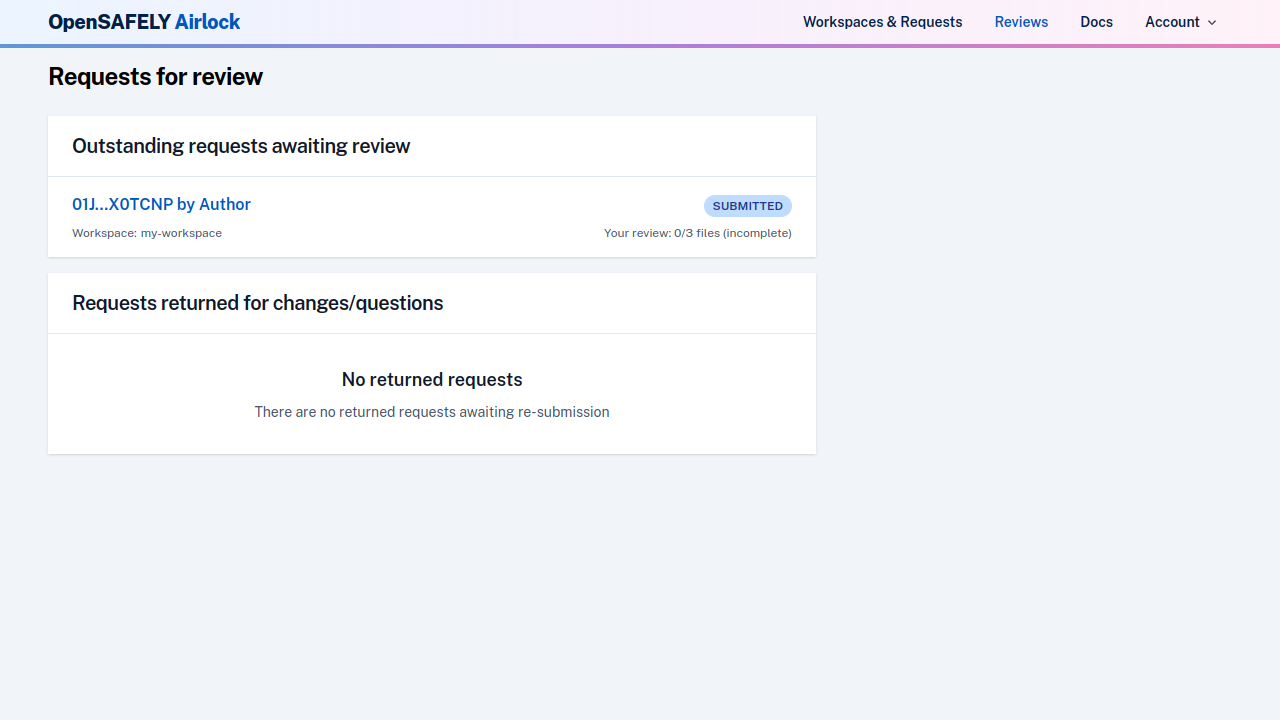Open the request 01J...X0TCNP by Author
Image resolution: width=1280 pixels, height=720 pixels.
[161, 204]
